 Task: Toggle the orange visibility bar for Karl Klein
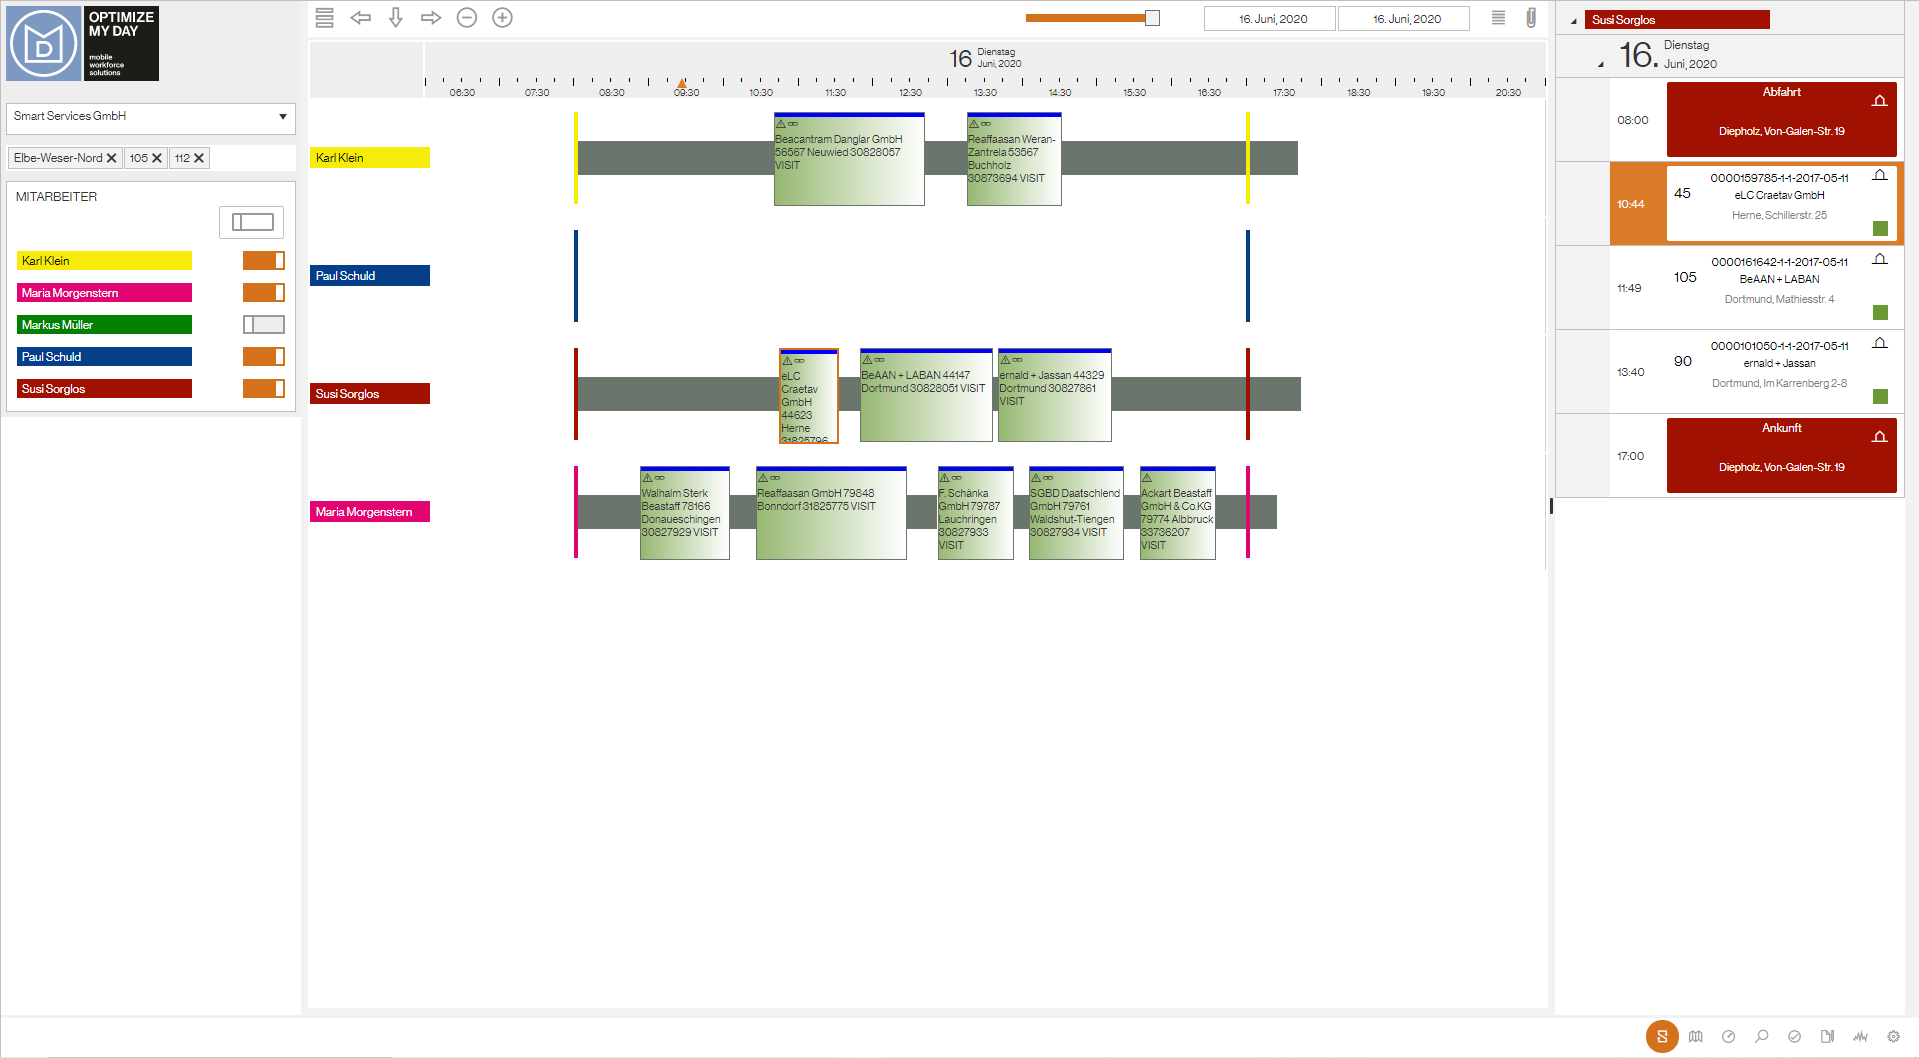pos(263,260)
